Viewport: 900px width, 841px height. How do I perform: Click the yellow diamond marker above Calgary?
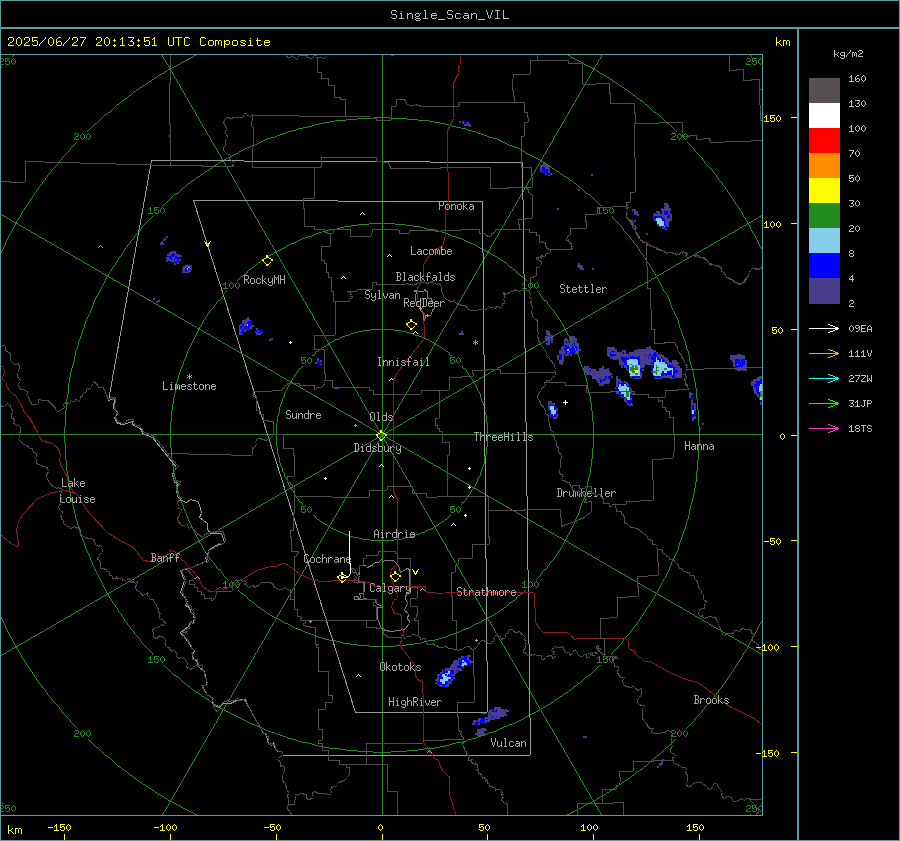395,576
